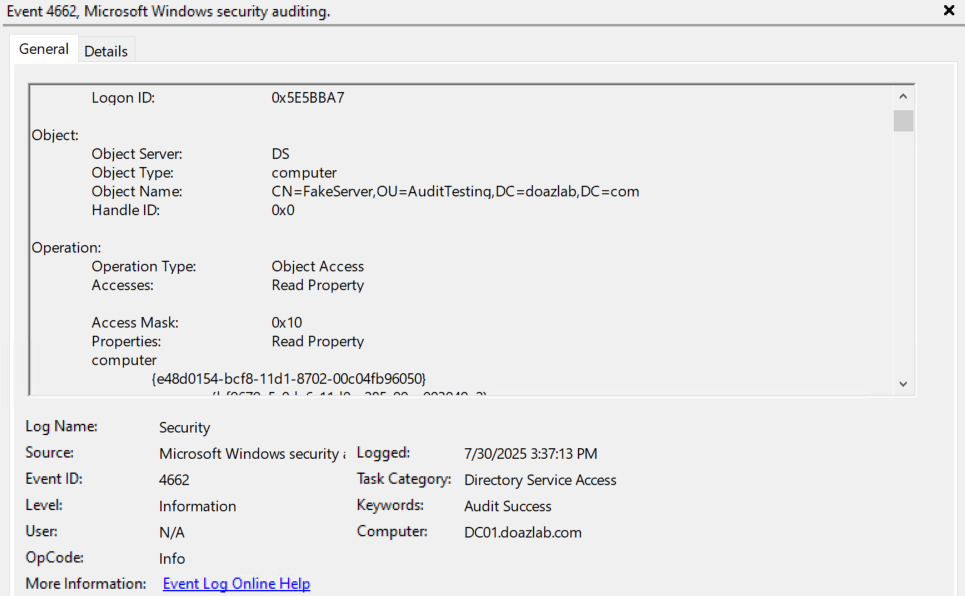Screen dimensions: 965x596
Task: Click the Object Name value CN=FakeServer
Action: click(455, 192)
